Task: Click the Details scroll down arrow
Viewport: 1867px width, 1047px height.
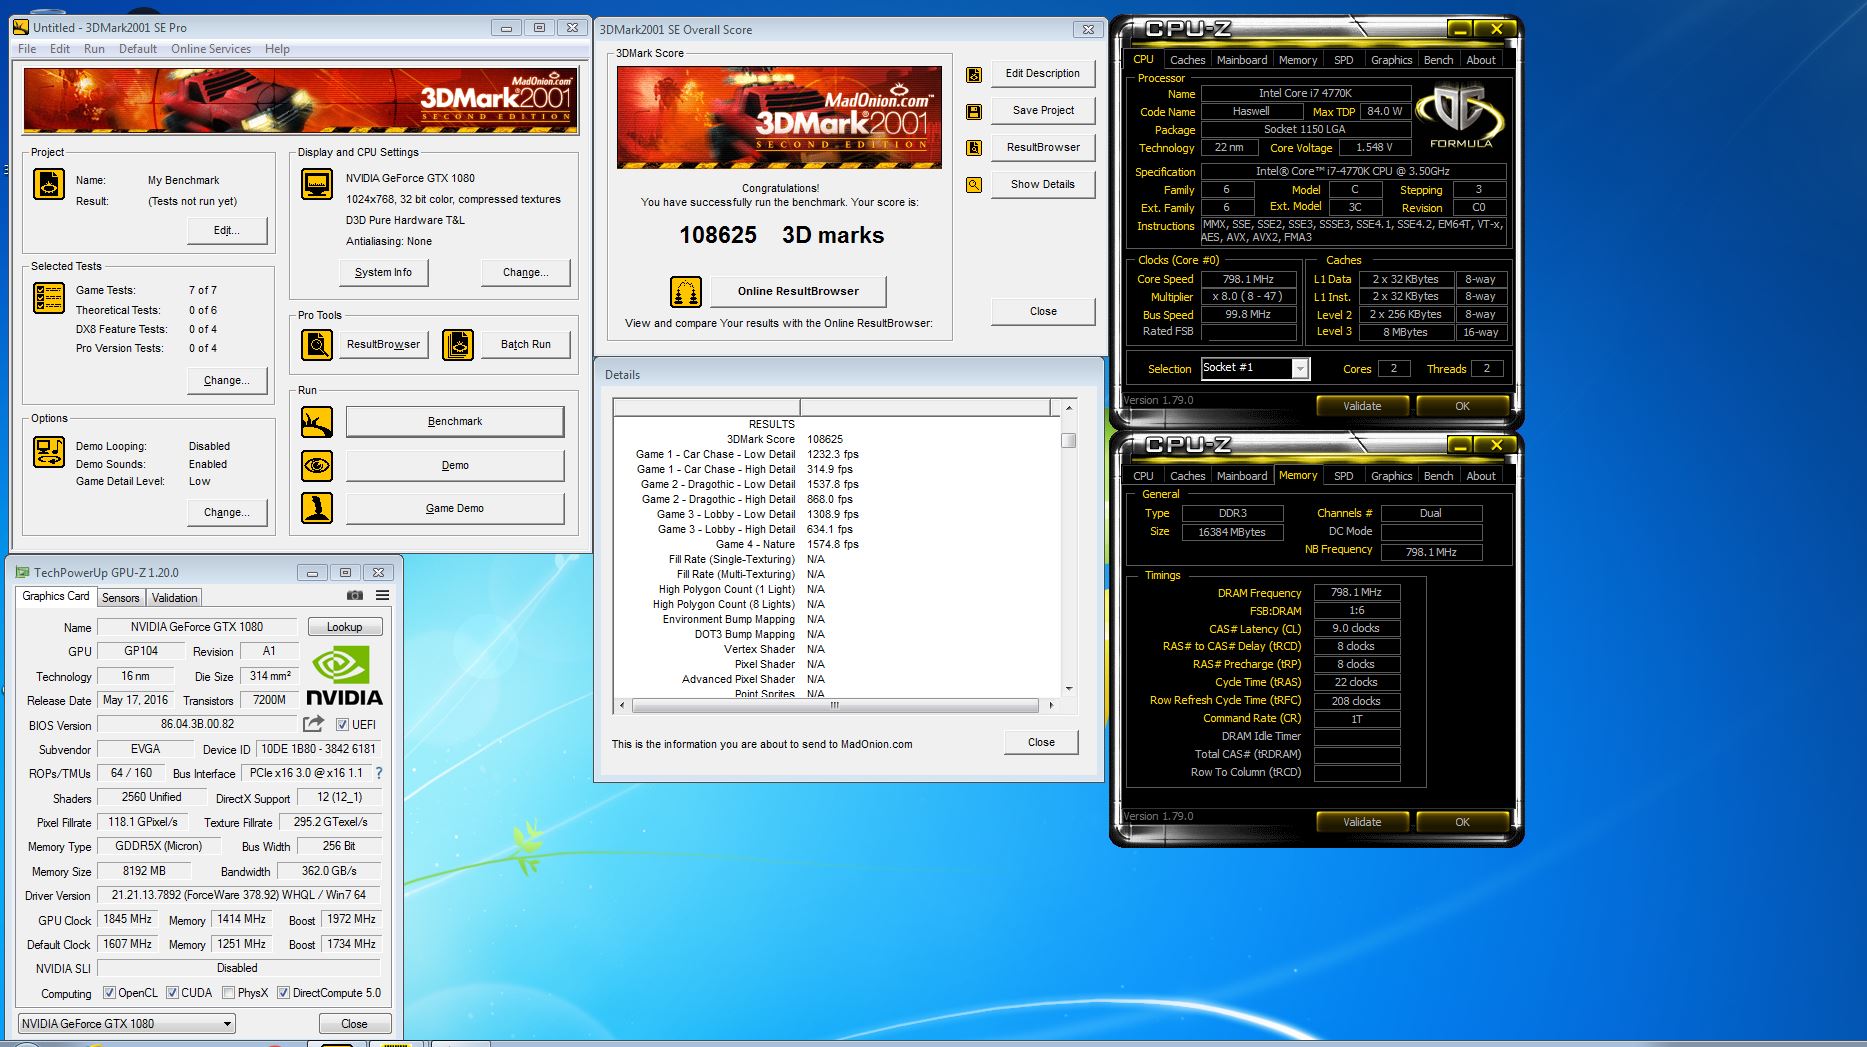Action: pyautogui.click(x=1069, y=689)
